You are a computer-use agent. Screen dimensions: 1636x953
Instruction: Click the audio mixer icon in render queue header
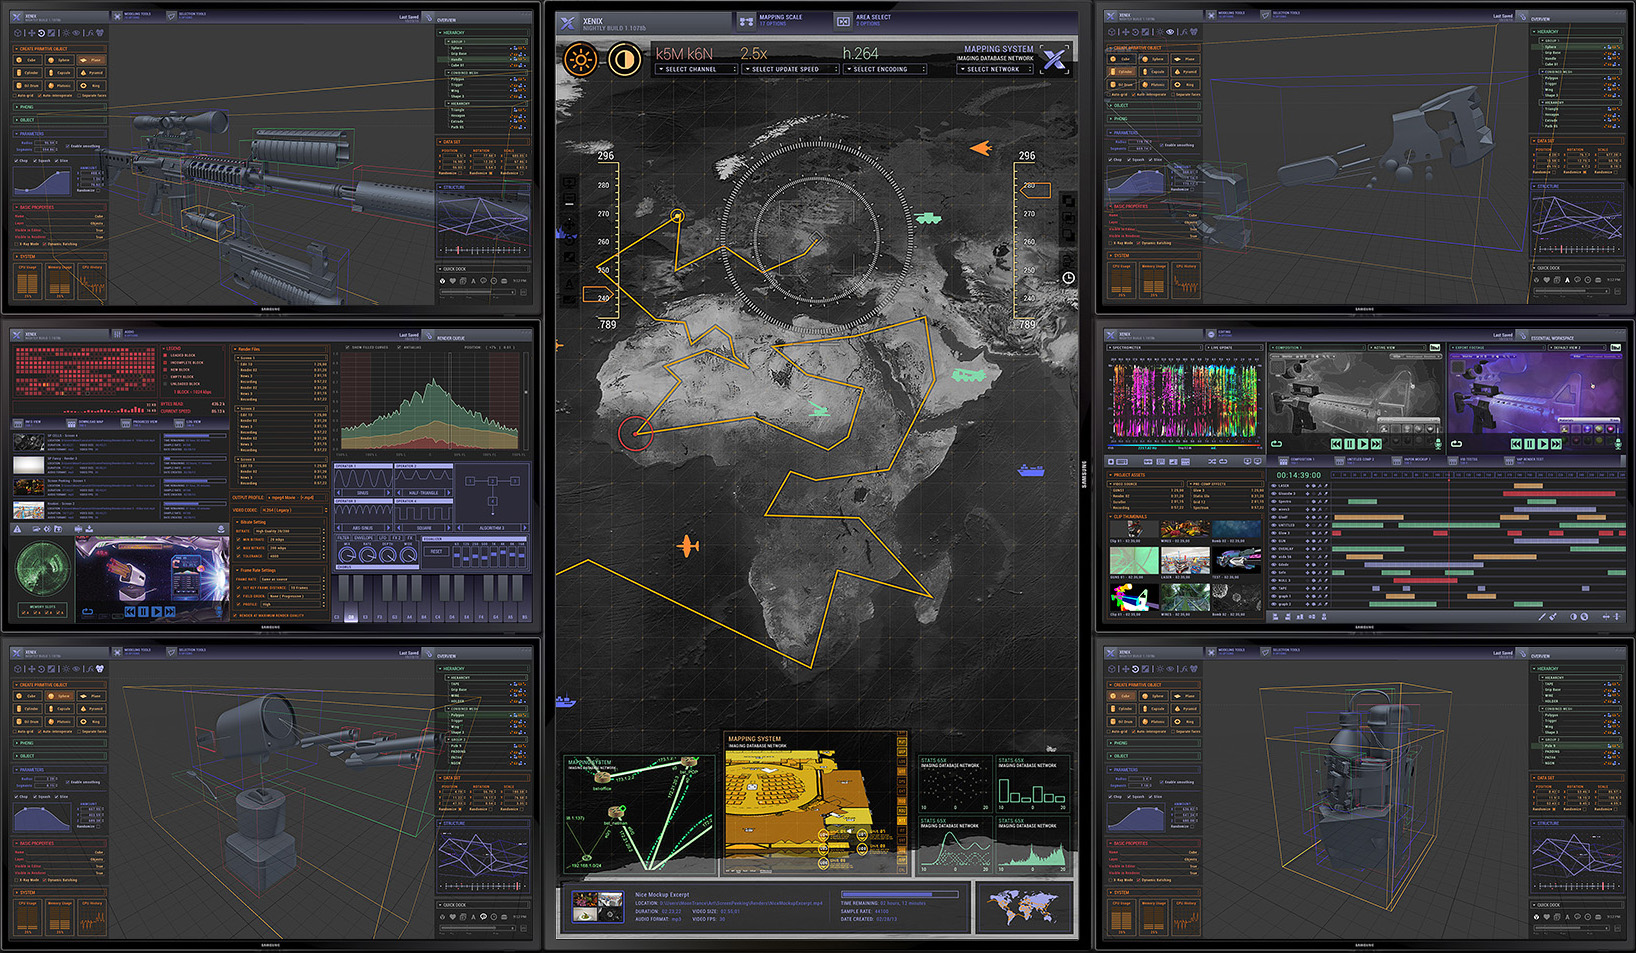coord(117,334)
